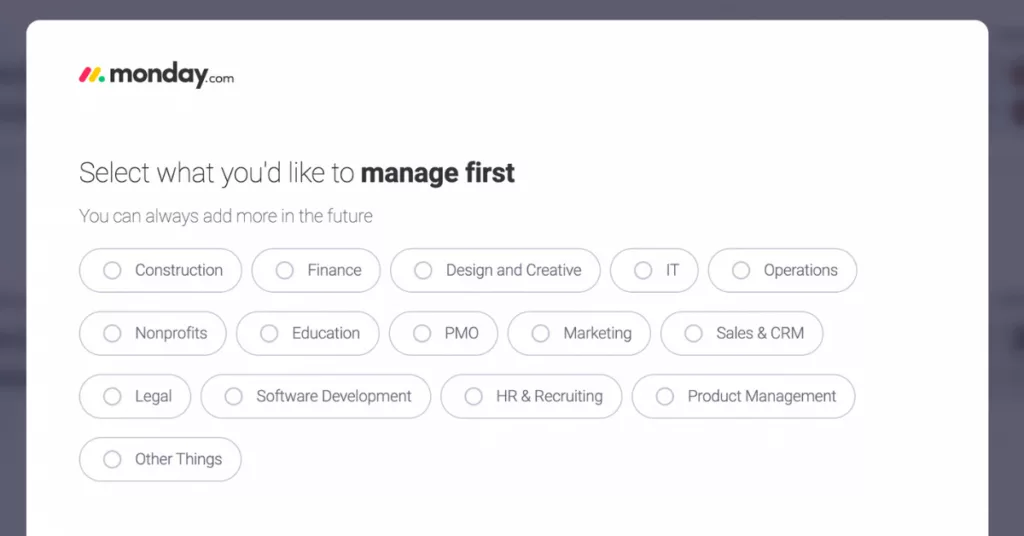This screenshot has height=536, width=1024.
Task: Select the Operations option
Action: coord(782,270)
